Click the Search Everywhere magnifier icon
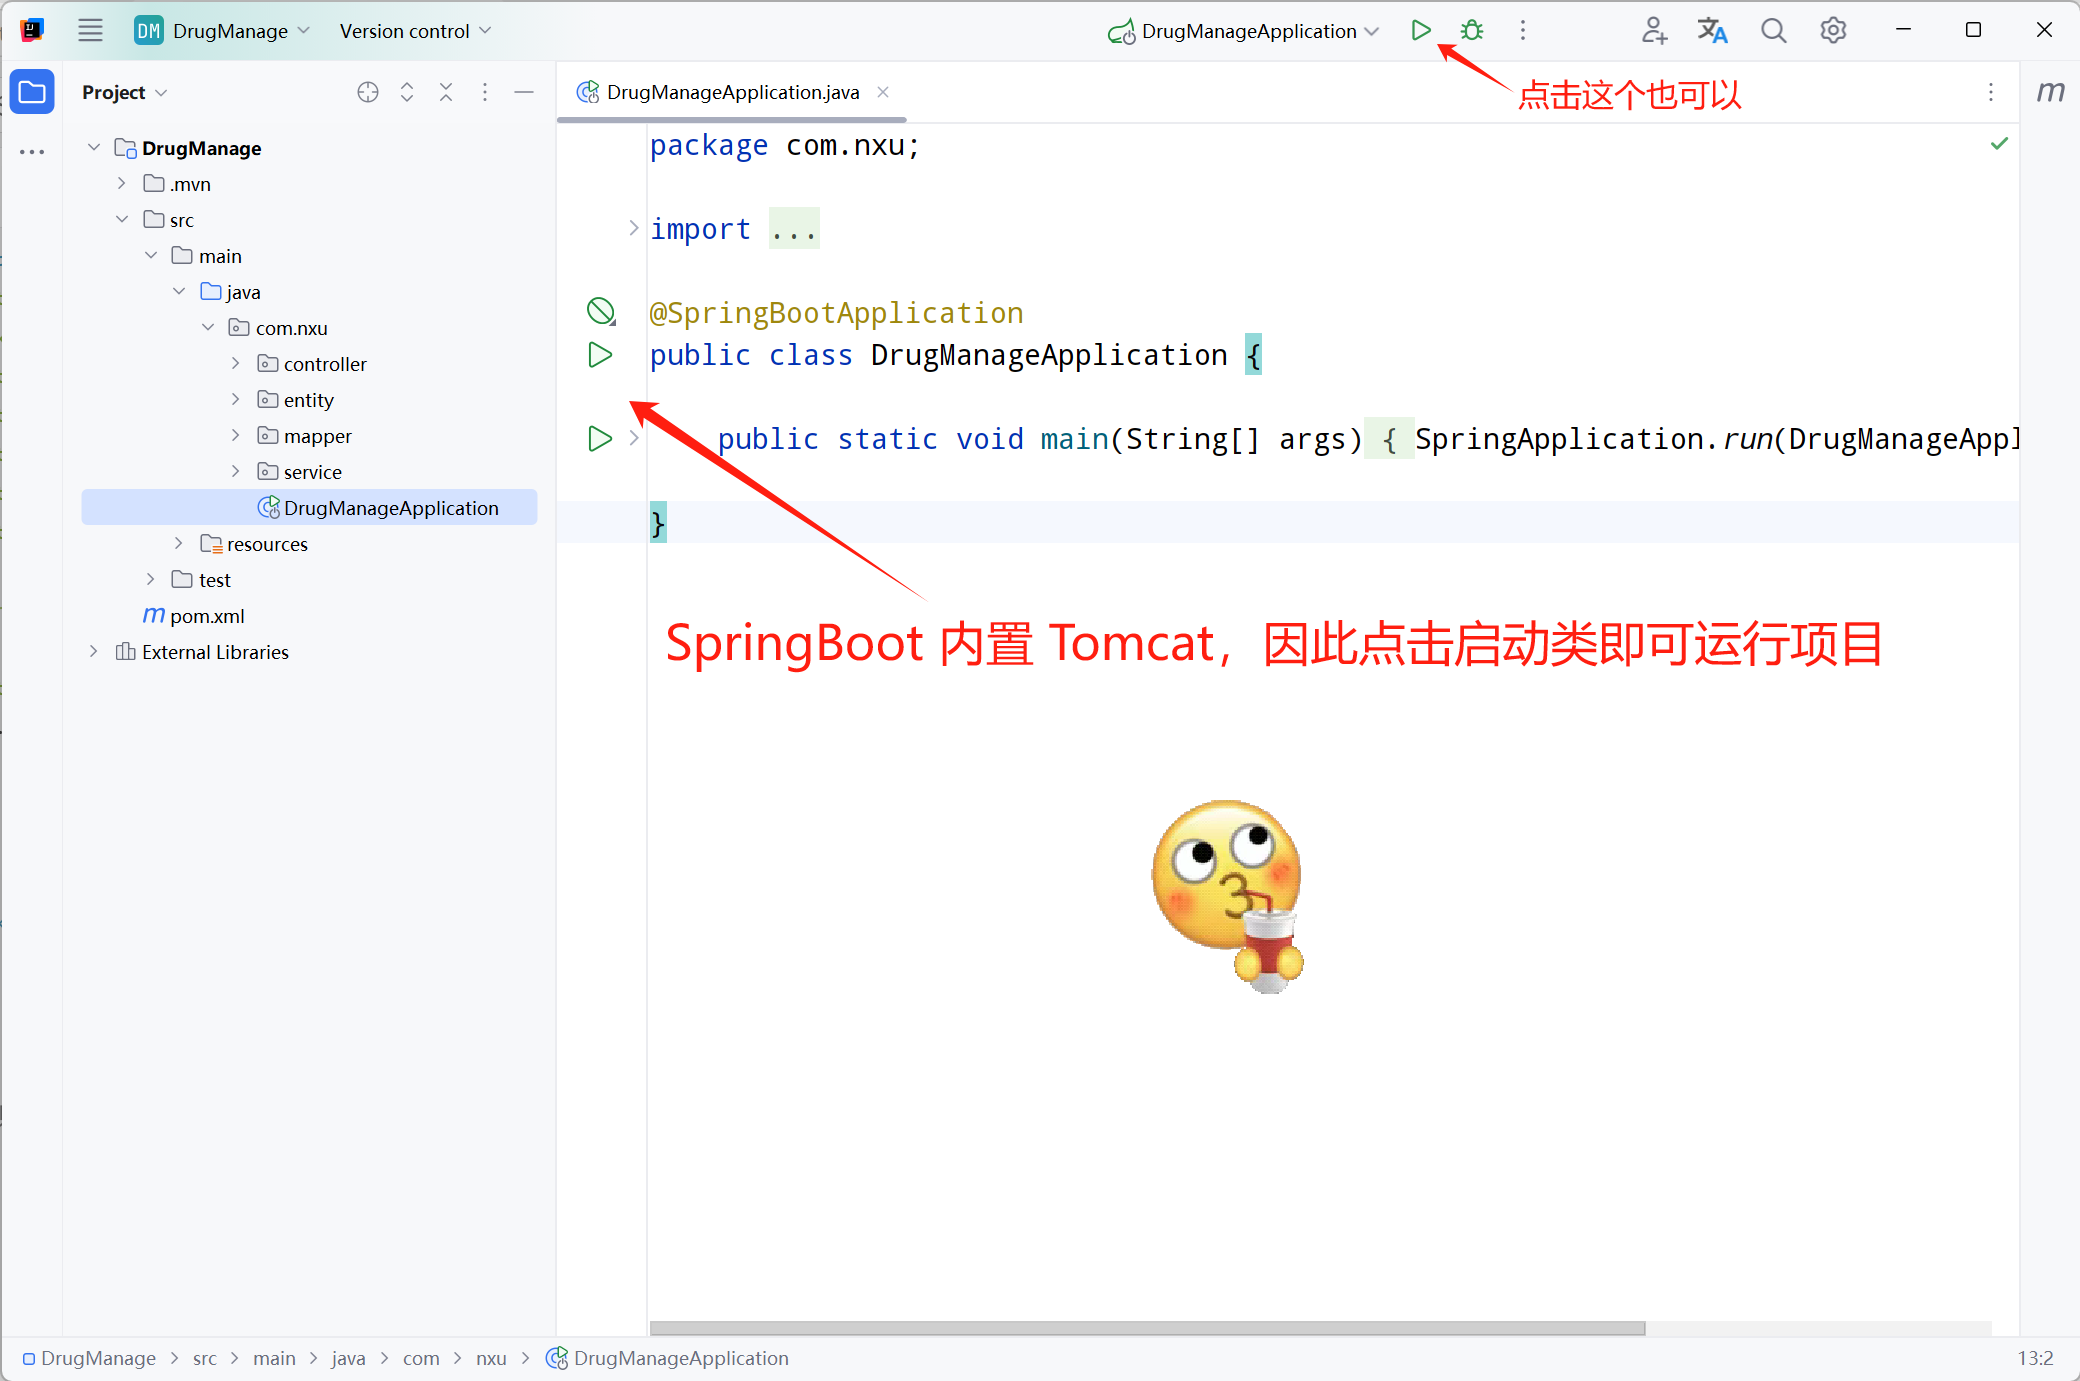The height and width of the screenshot is (1381, 2080). tap(1773, 31)
